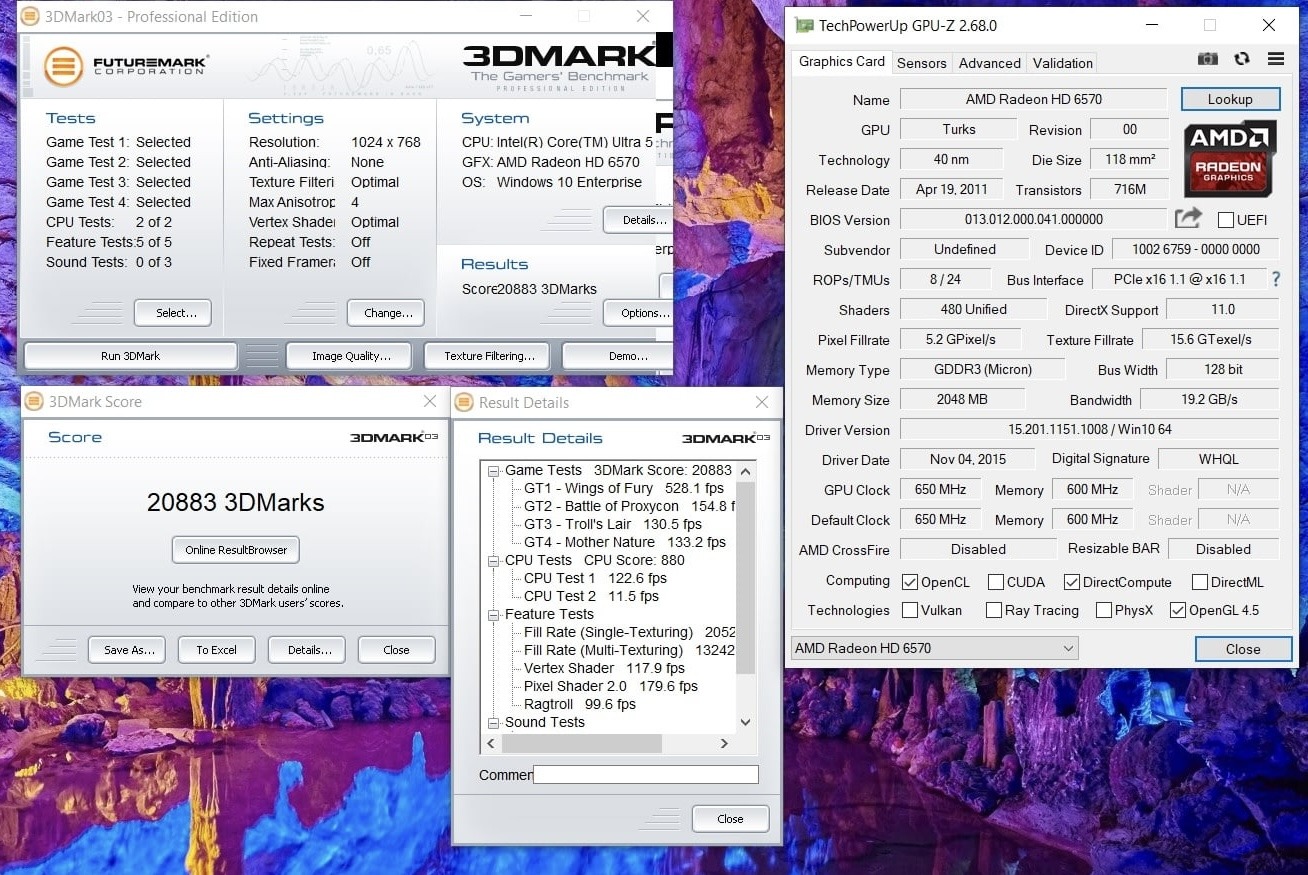
Task: Click the GPU-Z title bar app icon
Action: [804, 25]
